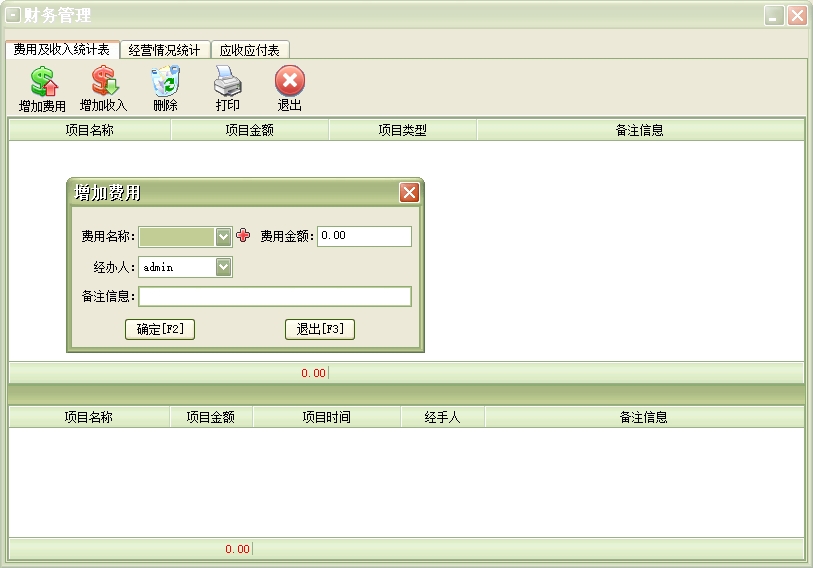Screen dimensions: 813x568
Task: Click the system menu icon in title bar
Action: pos(13,15)
